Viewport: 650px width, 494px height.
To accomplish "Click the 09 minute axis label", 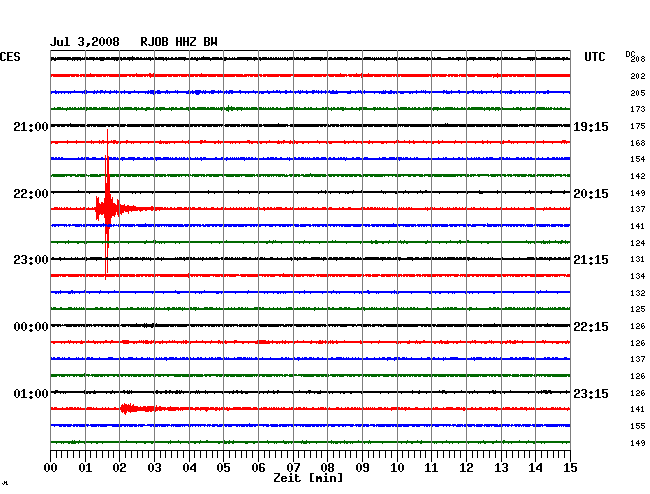I will [x=362, y=467].
